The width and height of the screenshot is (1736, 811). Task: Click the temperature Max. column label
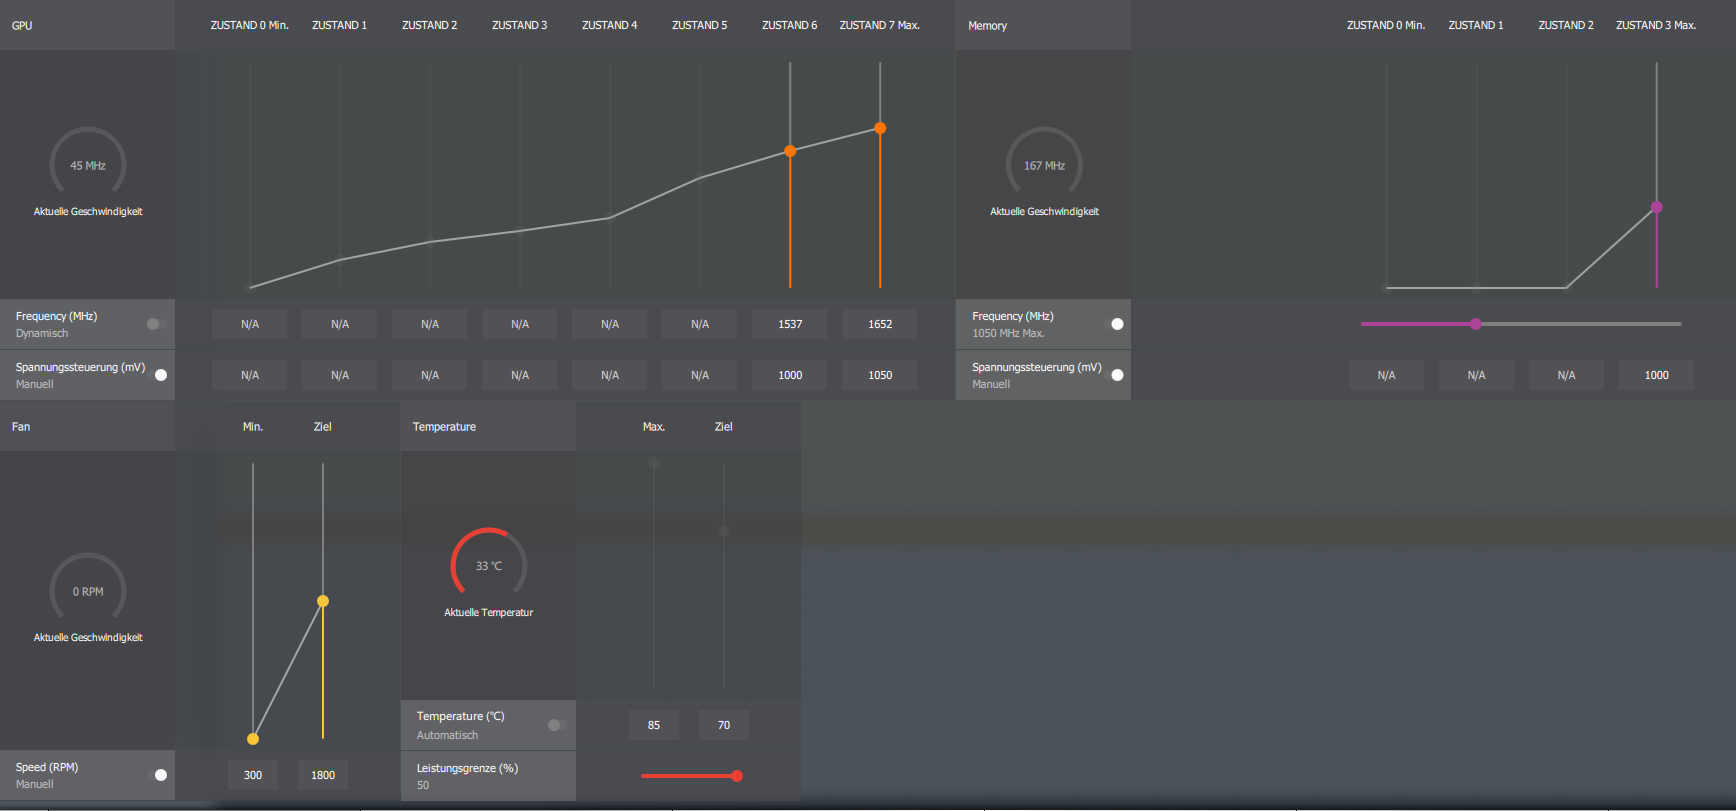pyautogui.click(x=654, y=426)
